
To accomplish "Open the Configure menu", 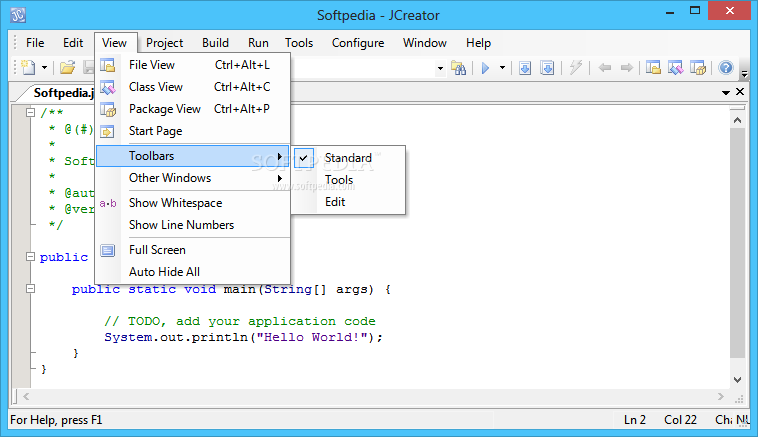I will tap(358, 43).
